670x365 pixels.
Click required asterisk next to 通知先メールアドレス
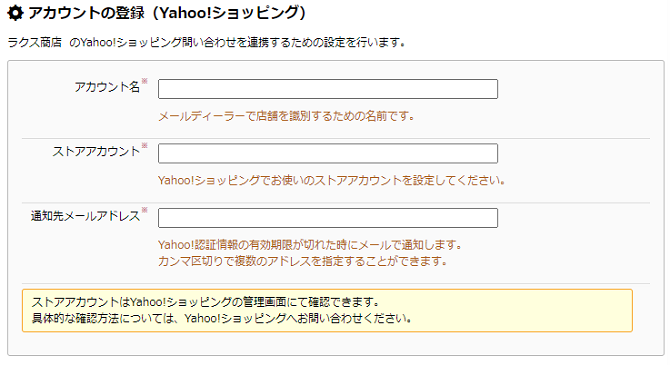[144, 210]
